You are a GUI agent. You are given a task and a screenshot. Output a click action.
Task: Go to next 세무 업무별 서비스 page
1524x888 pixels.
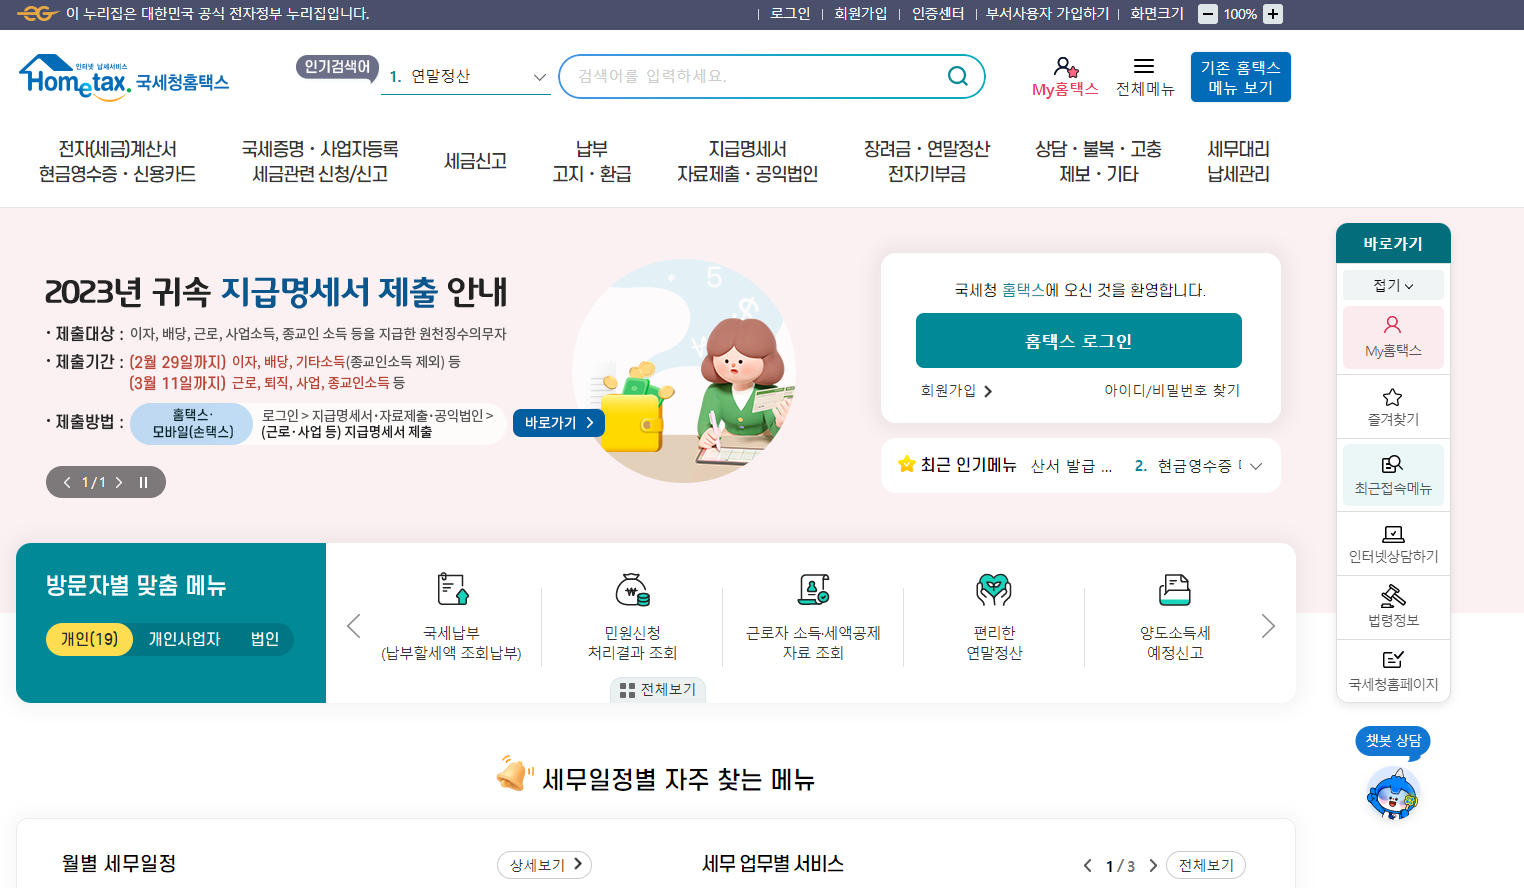coord(1153,866)
